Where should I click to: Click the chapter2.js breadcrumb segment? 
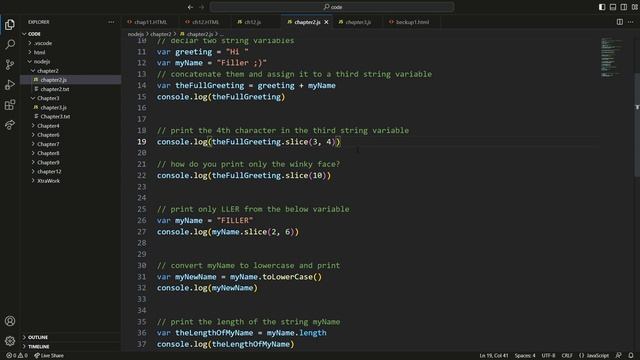click(196, 34)
